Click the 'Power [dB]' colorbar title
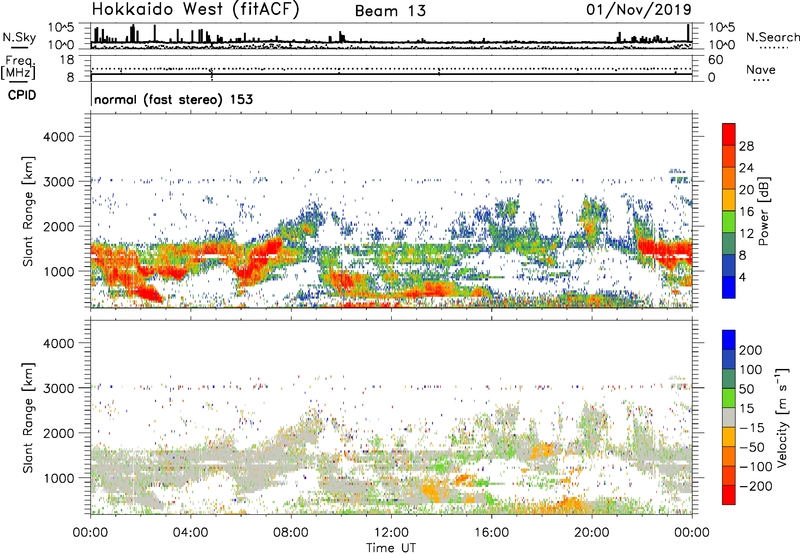 pos(764,211)
